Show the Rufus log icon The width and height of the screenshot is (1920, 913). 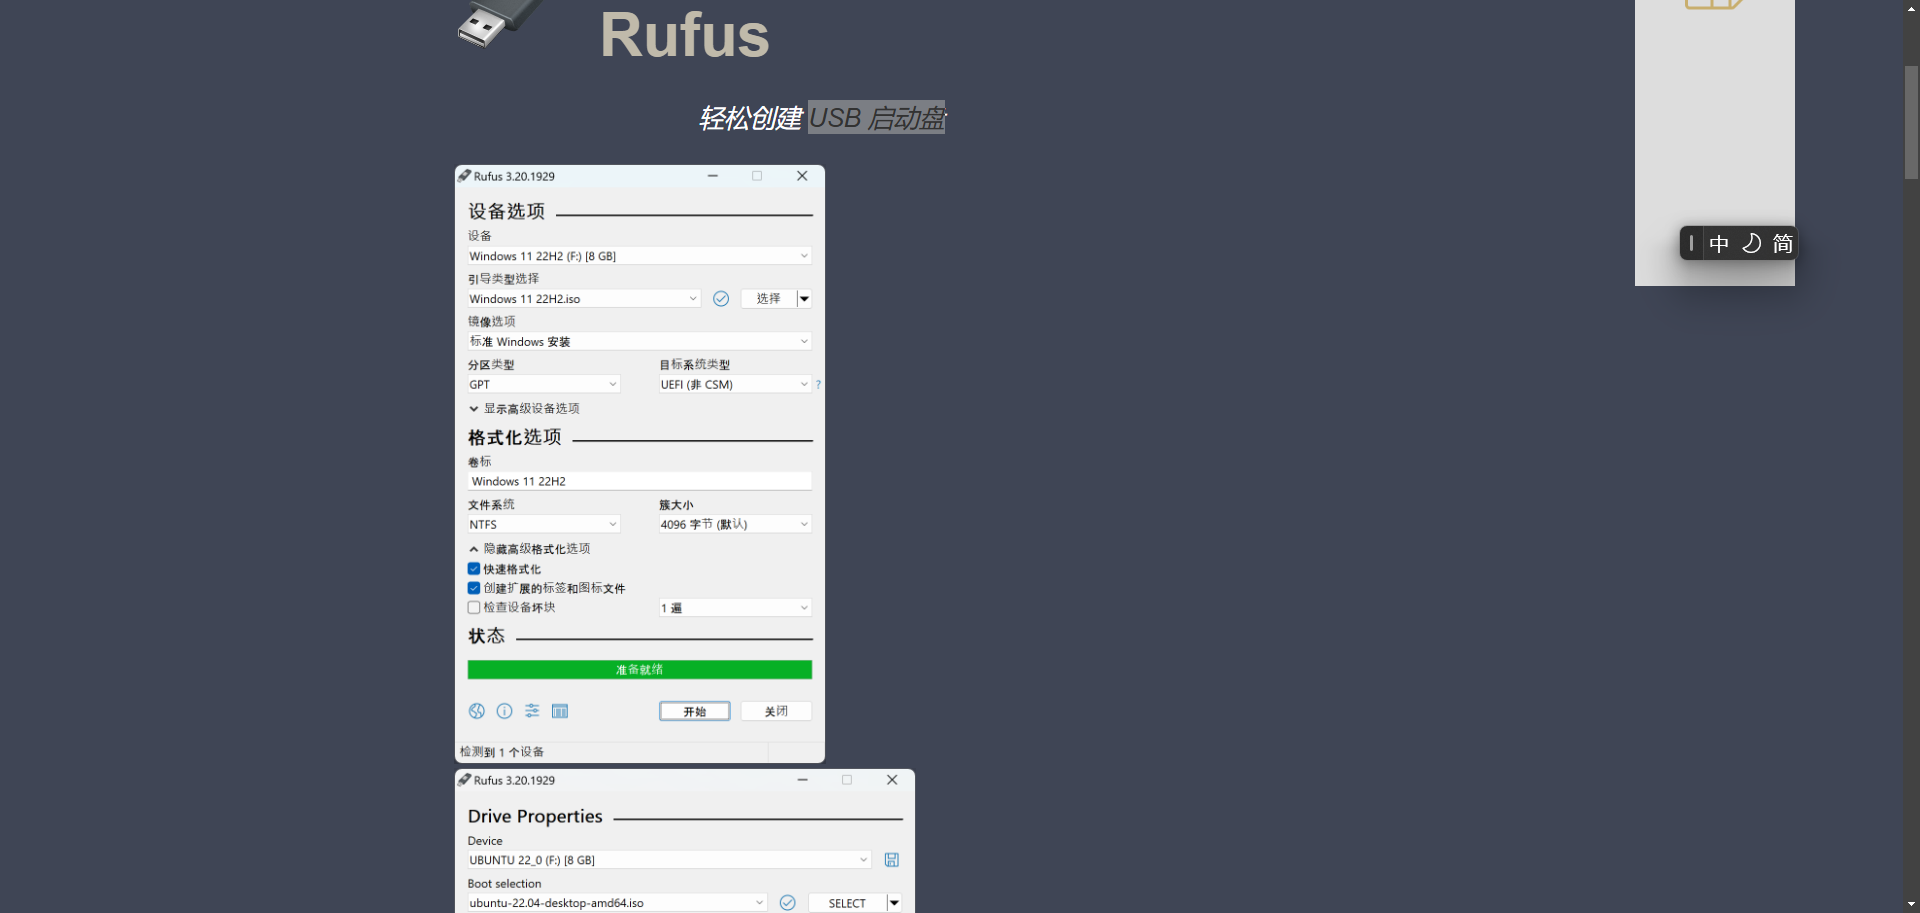click(560, 711)
